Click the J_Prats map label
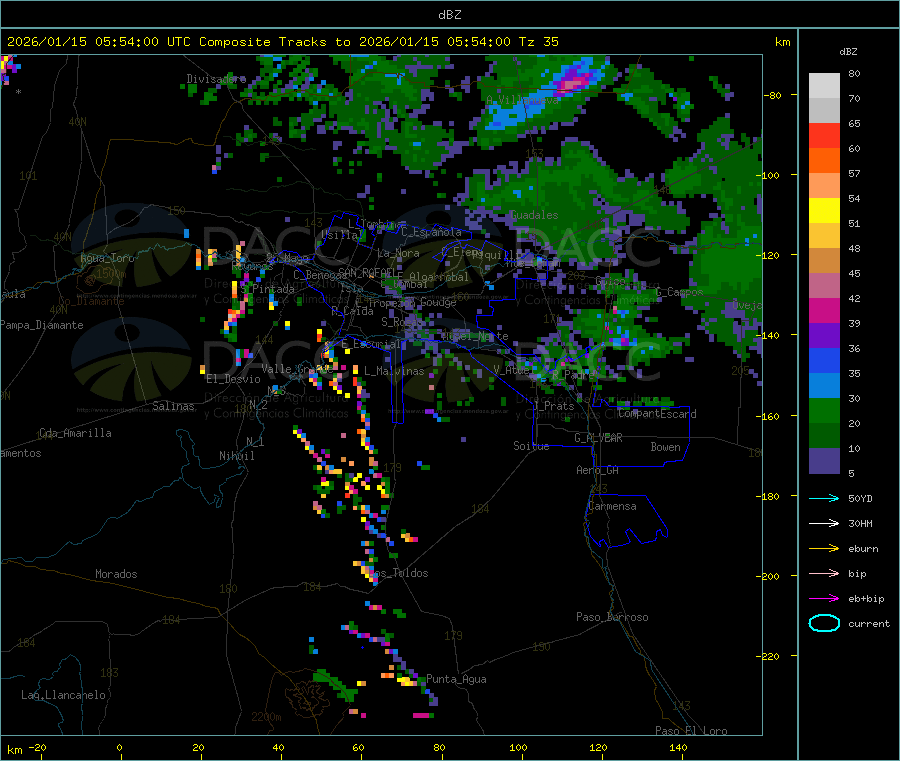Image resolution: width=900 pixels, height=761 pixels. coord(553,406)
